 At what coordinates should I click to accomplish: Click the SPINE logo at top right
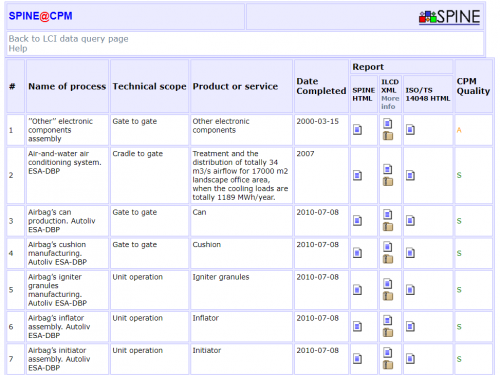click(x=449, y=17)
